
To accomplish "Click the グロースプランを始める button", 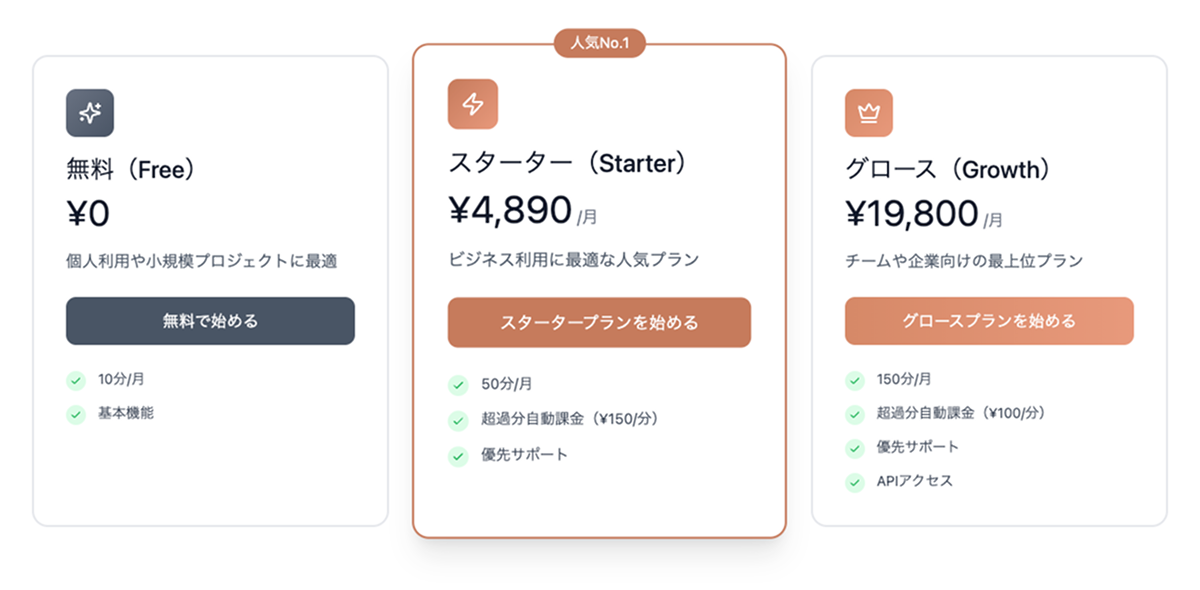I will 989,321.
